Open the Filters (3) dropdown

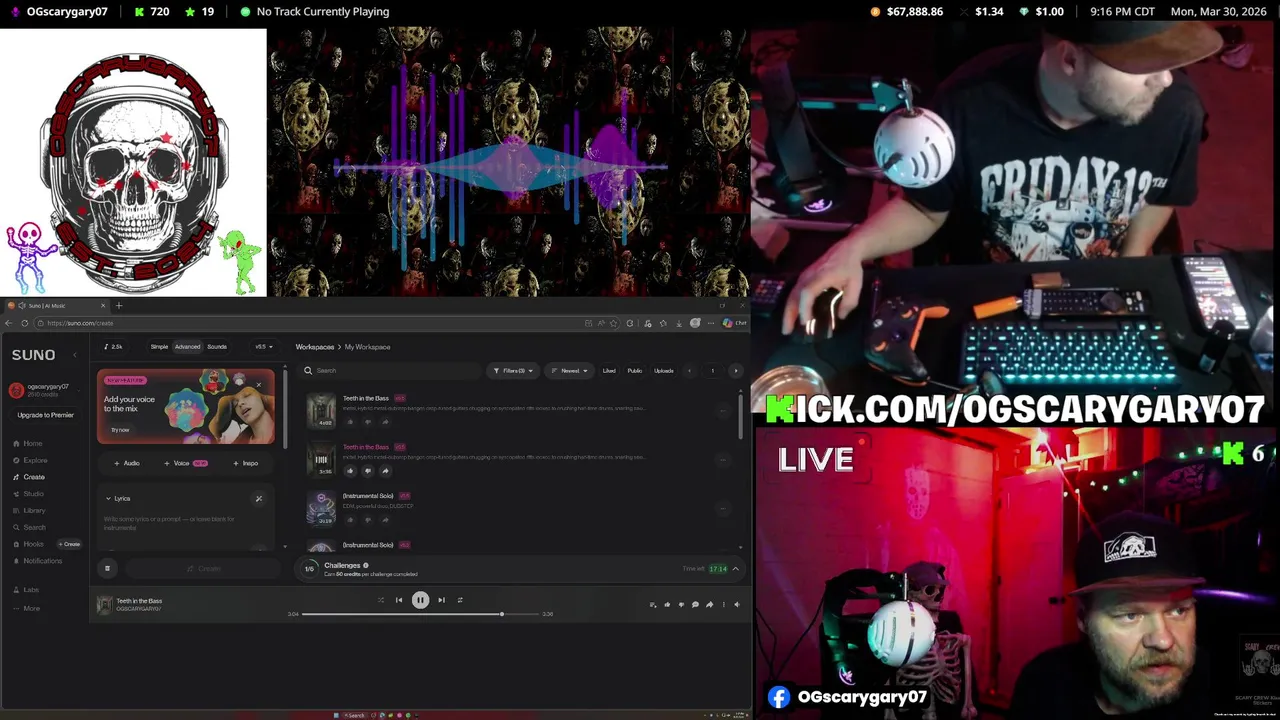point(513,371)
